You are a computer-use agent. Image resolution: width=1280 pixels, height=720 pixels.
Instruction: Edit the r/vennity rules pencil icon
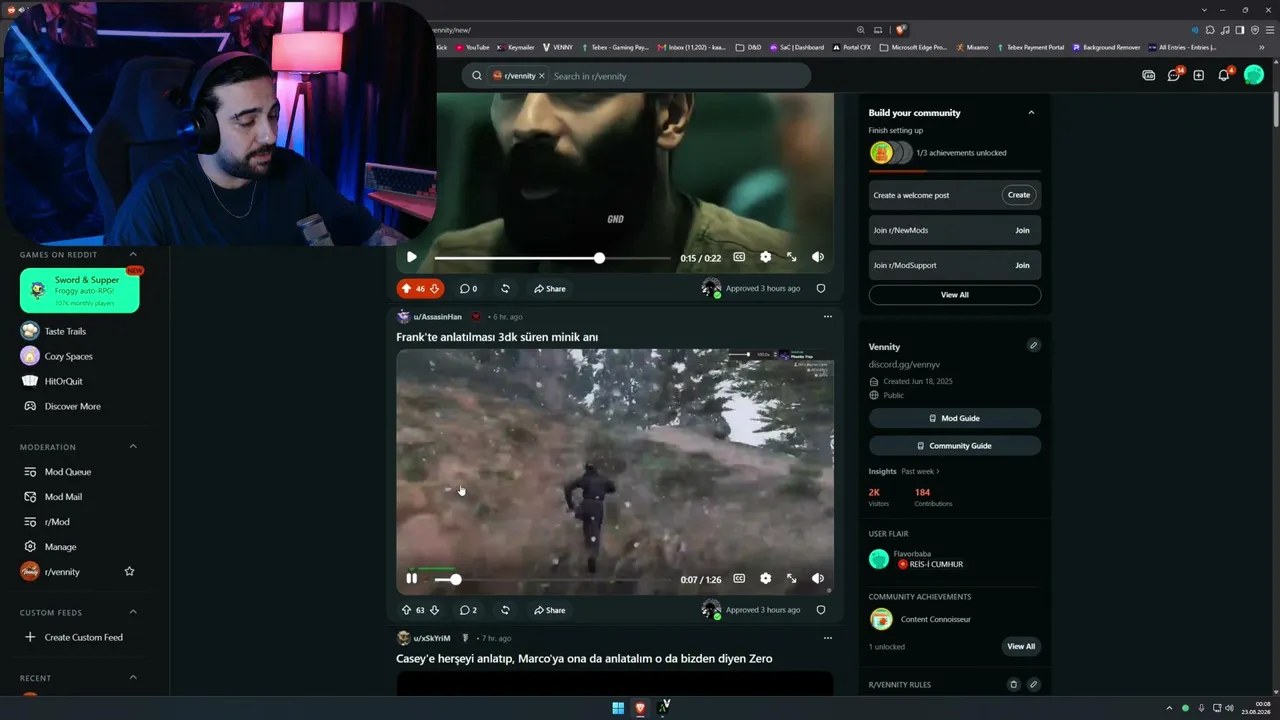[x=1034, y=685]
